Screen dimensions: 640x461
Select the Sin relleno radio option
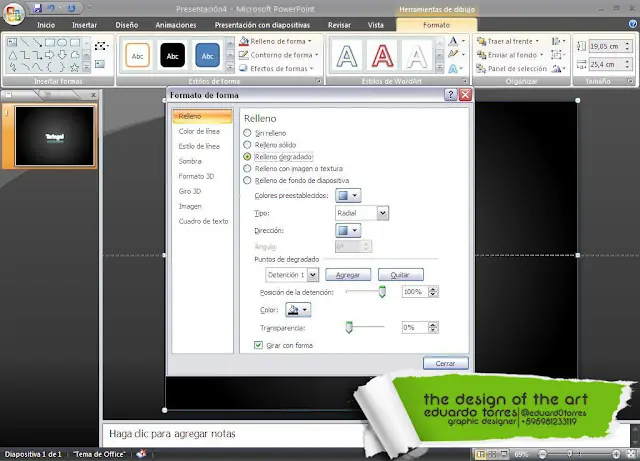pos(248,133)
